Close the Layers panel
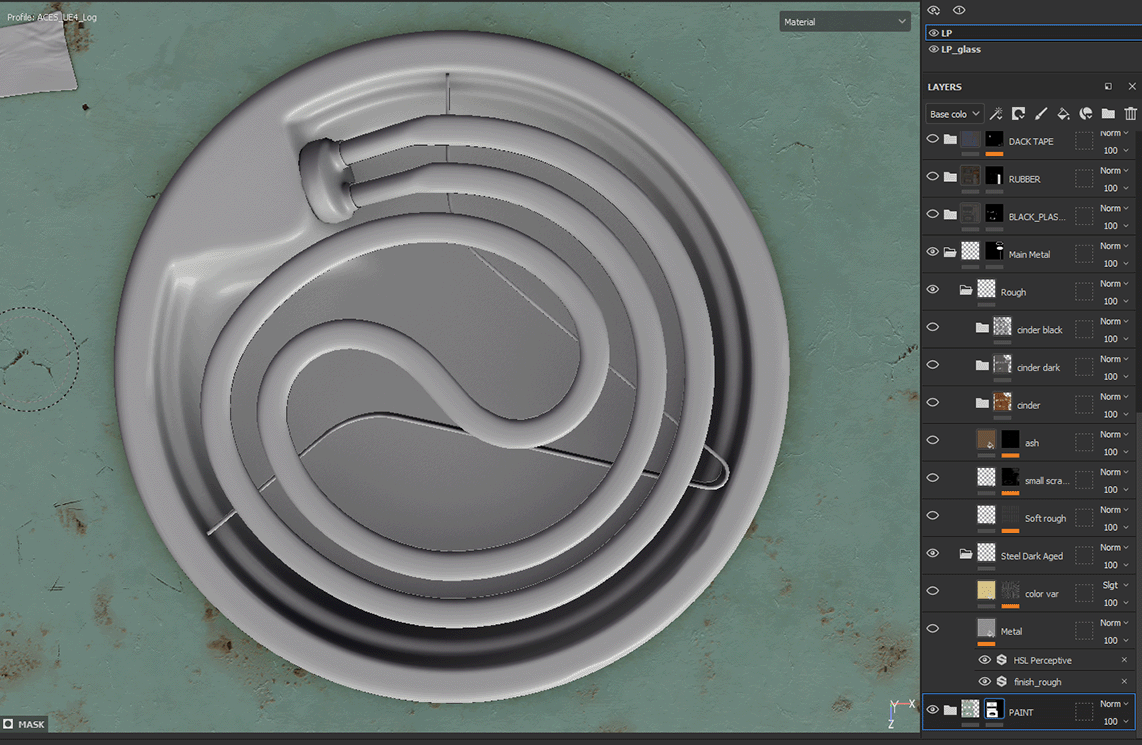Screen dimensions: 1142x745 (1132, 87)
